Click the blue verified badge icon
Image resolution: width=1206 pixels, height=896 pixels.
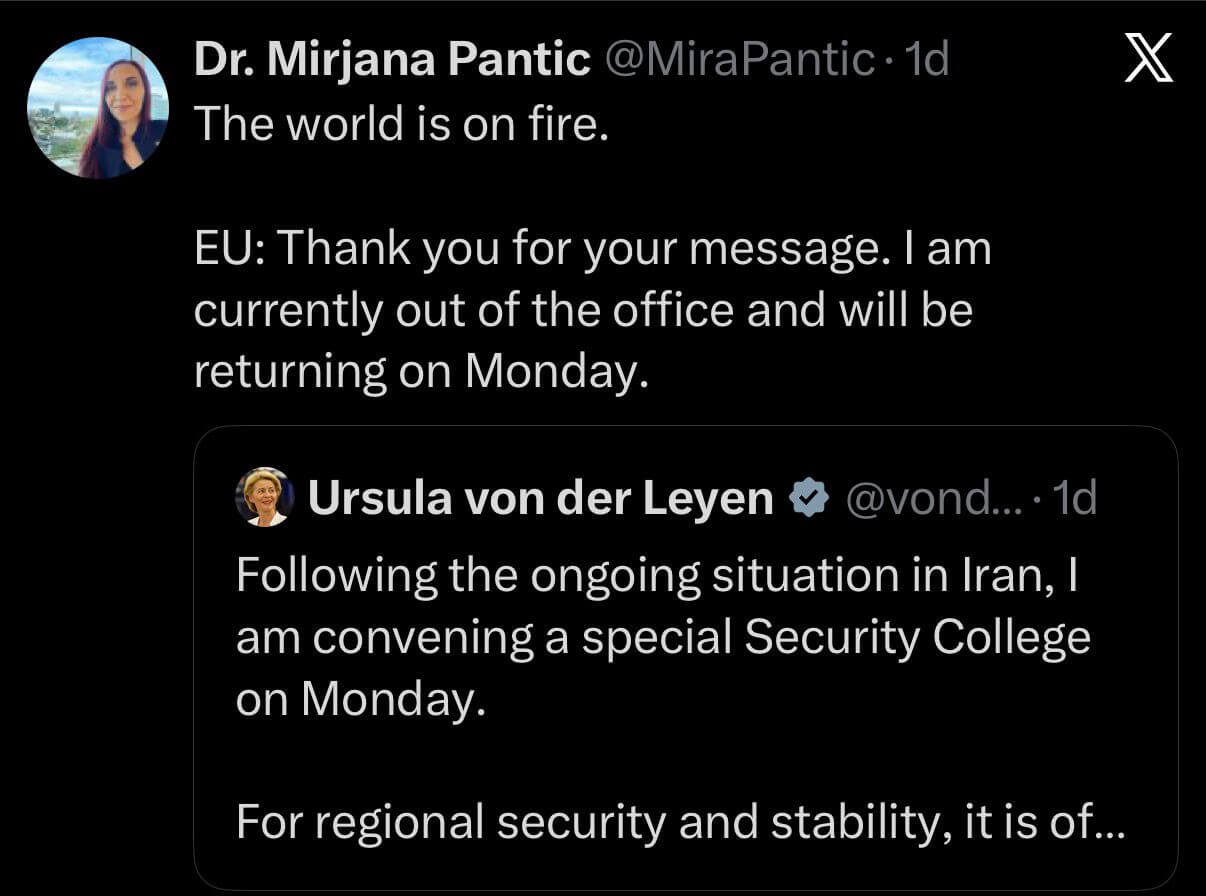tap(809, 497)
